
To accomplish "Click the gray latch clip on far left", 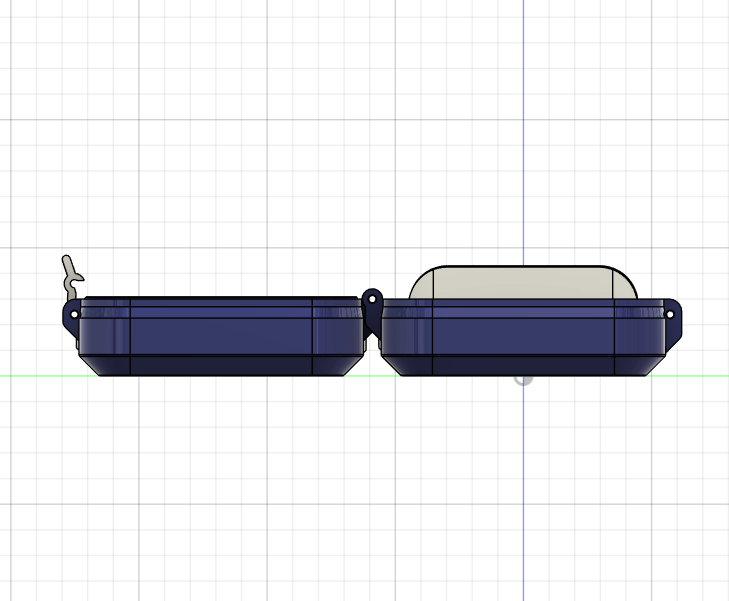I will (70, 272).
